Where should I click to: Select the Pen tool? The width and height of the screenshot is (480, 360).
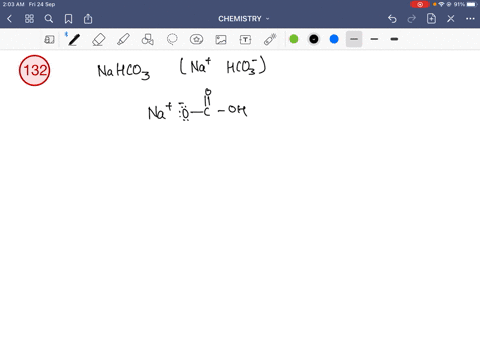click(74, 40)
